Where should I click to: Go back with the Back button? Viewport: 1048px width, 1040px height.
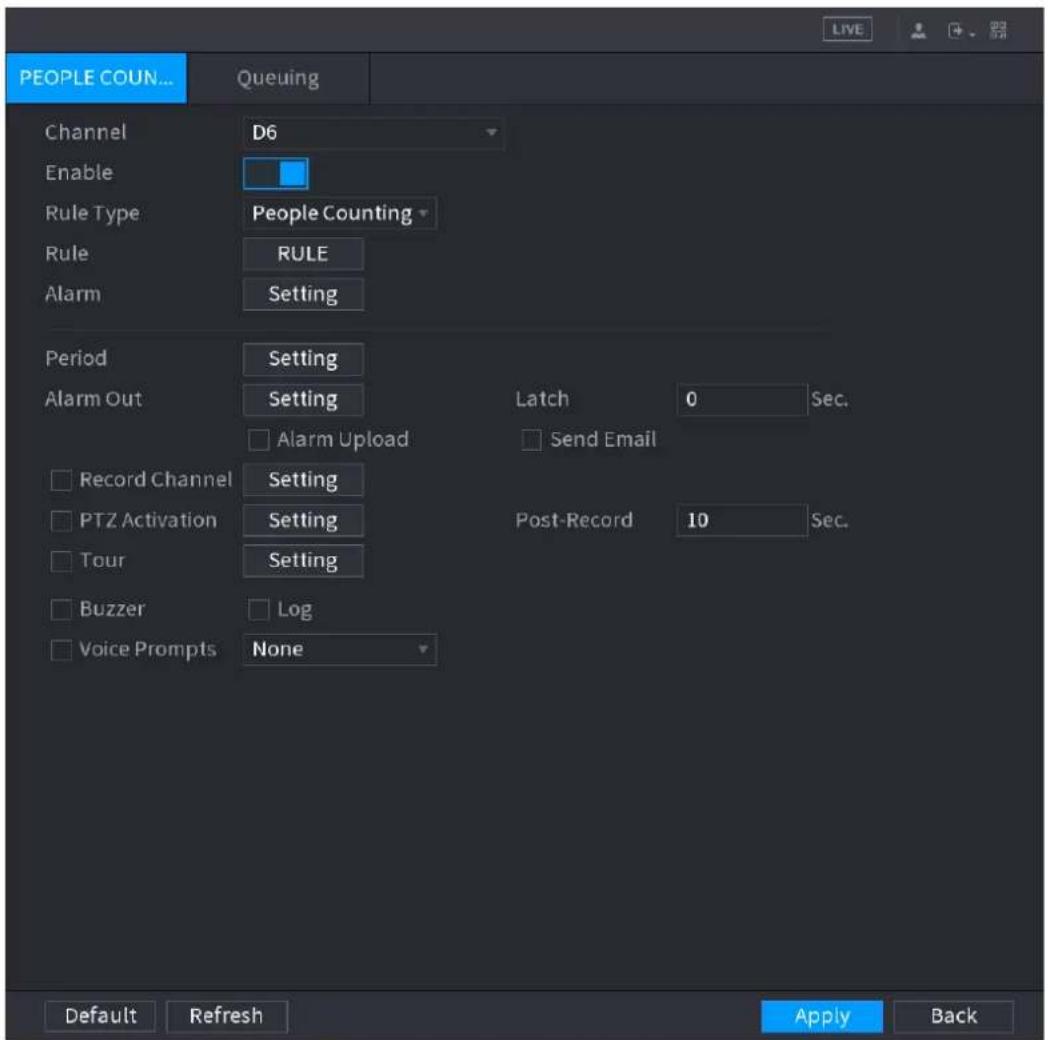[x=954, y=1016]
